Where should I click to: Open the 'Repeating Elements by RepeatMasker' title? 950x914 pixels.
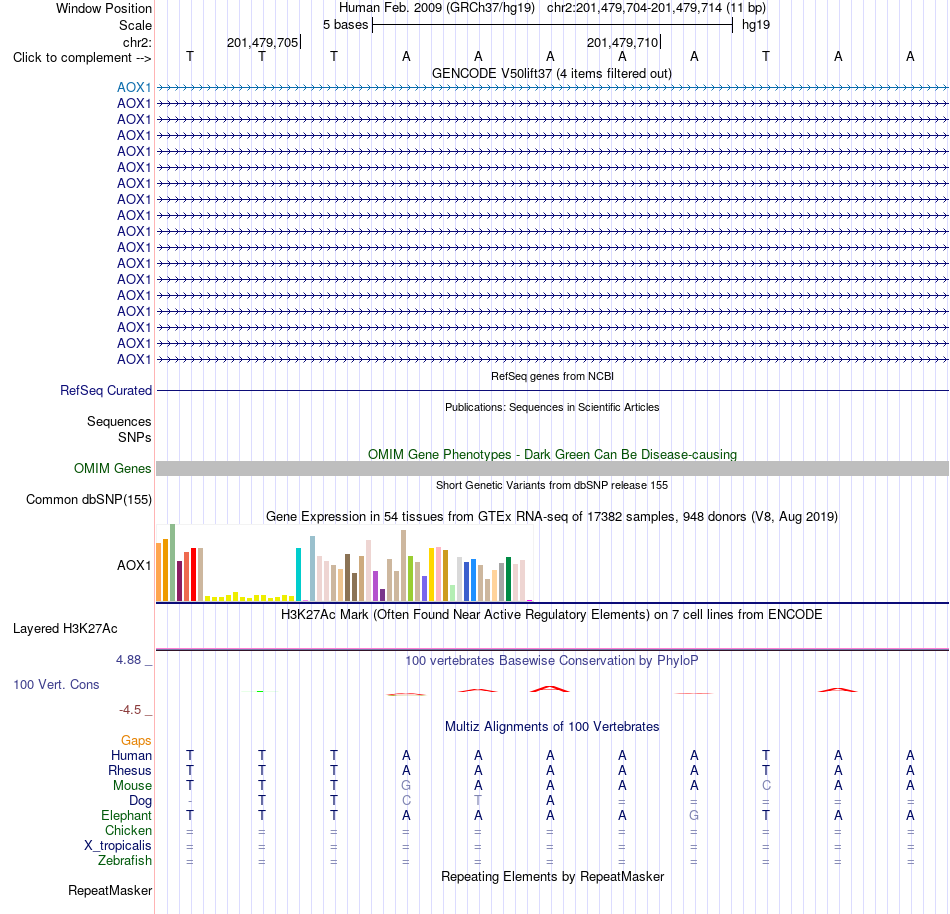tap(553, 876)
